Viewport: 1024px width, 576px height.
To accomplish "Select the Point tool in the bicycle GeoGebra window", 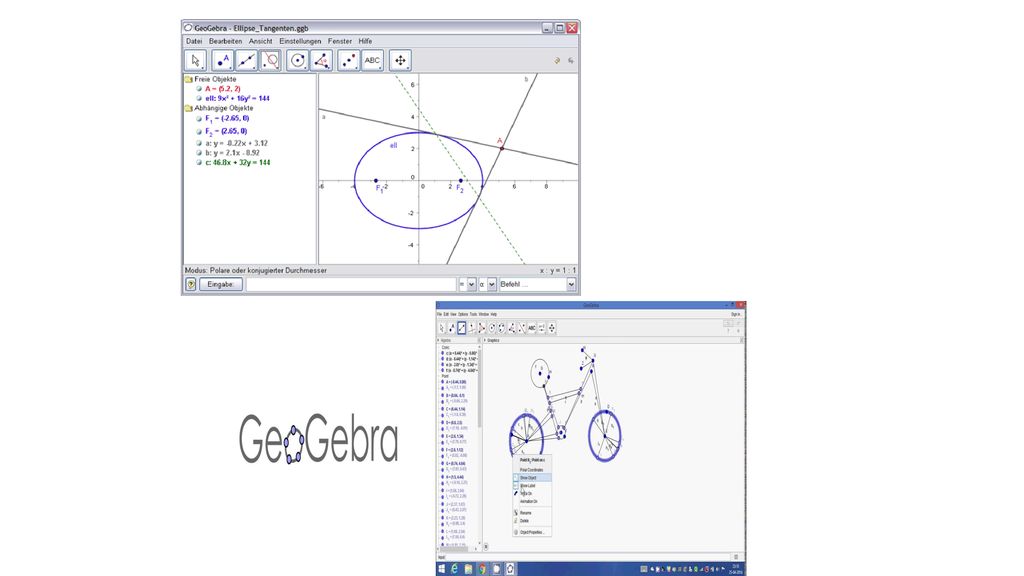I will coord(452,328).
